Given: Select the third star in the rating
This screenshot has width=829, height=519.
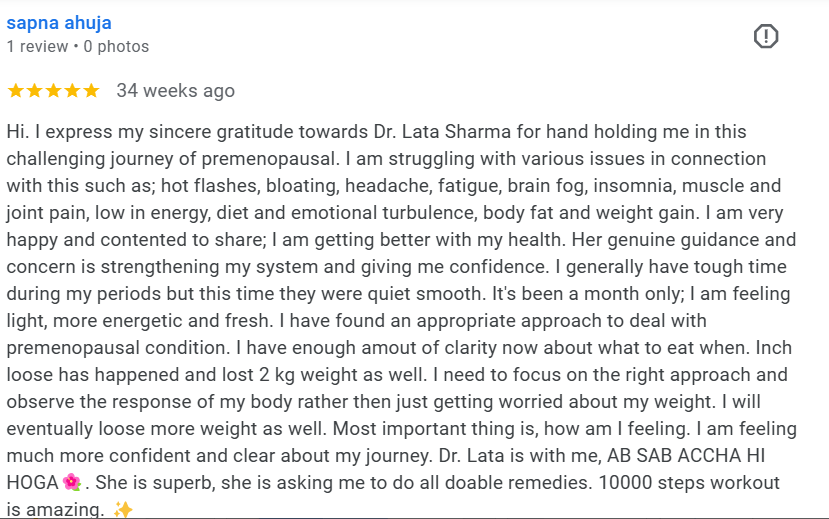Looking at the screenshot, I should [x=53, y=90].
